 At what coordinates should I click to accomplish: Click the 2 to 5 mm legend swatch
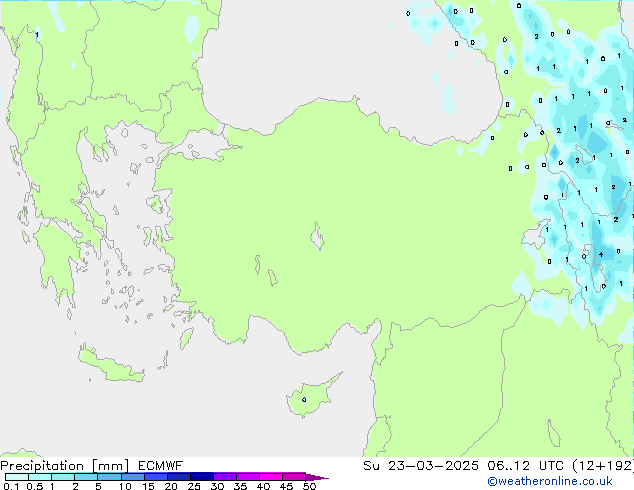coord(86,477)
